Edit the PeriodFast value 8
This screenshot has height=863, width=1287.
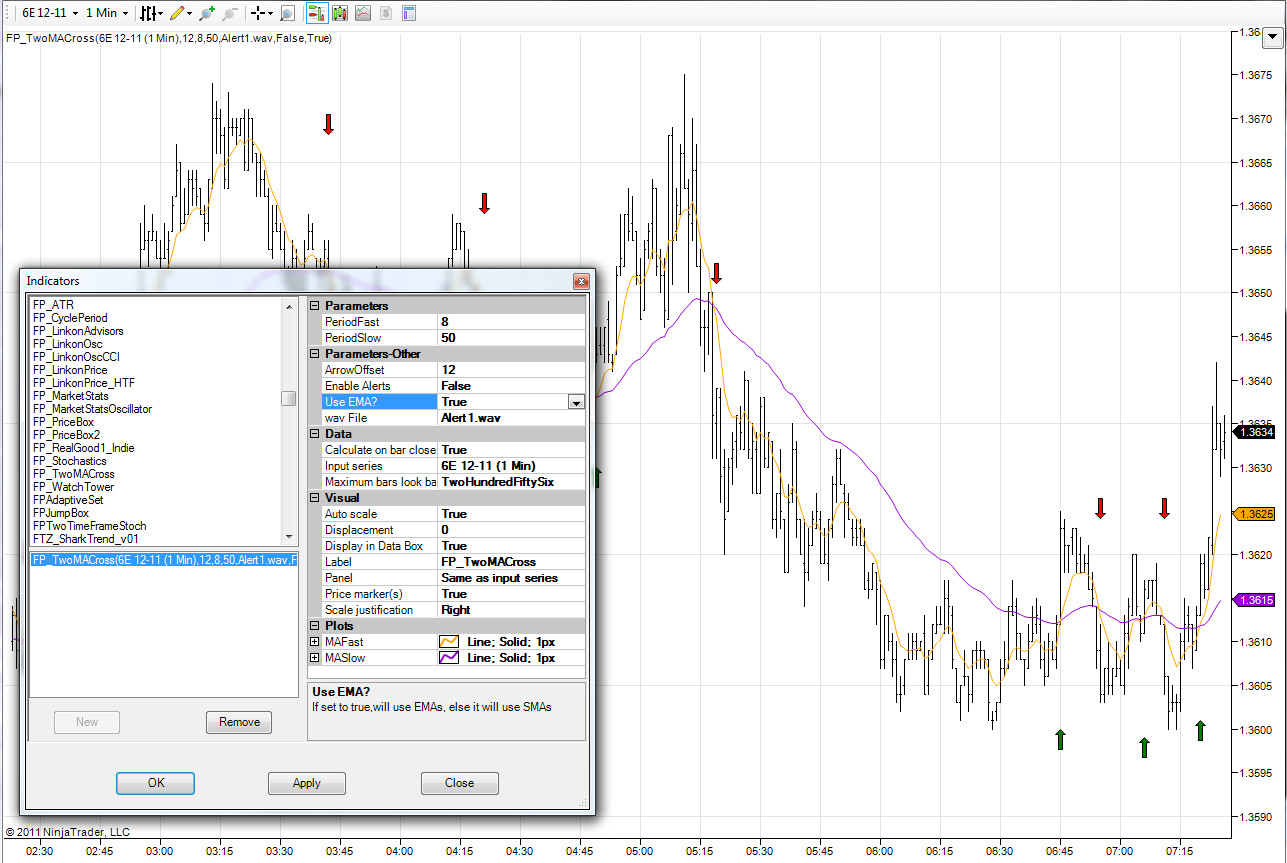[x=511, y=322]
